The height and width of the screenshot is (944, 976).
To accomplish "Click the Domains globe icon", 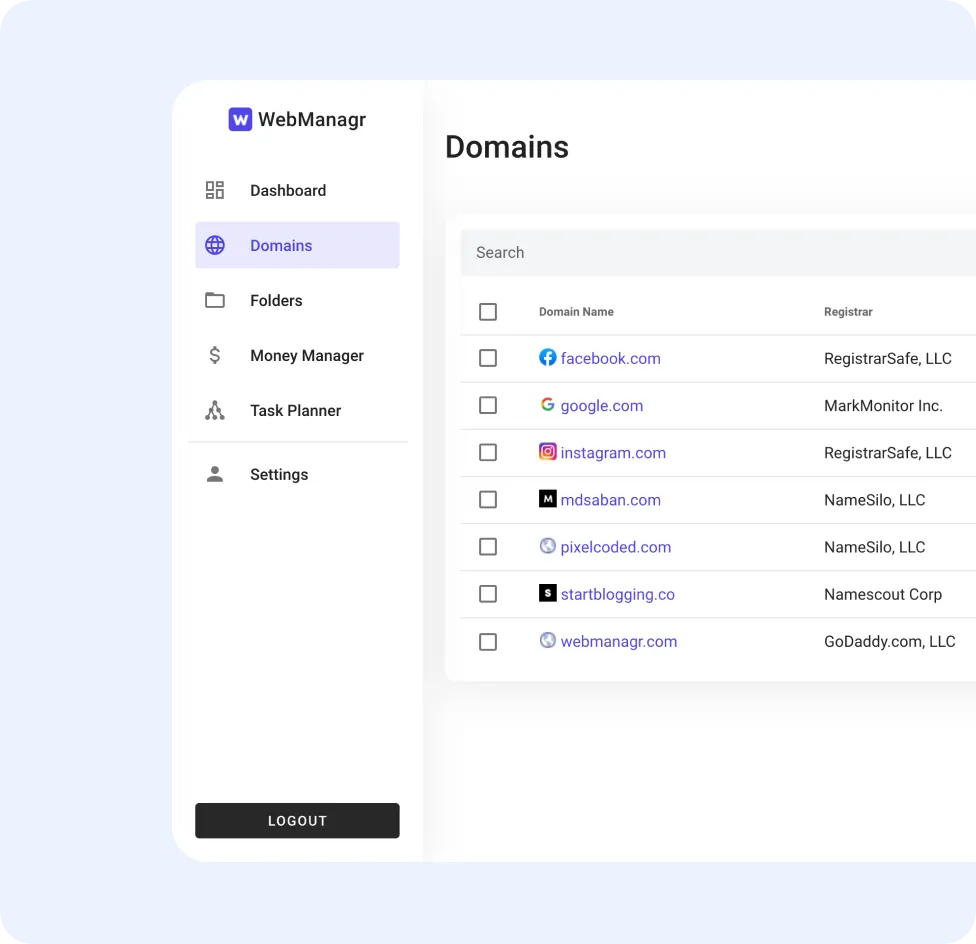I will (214, 245).
